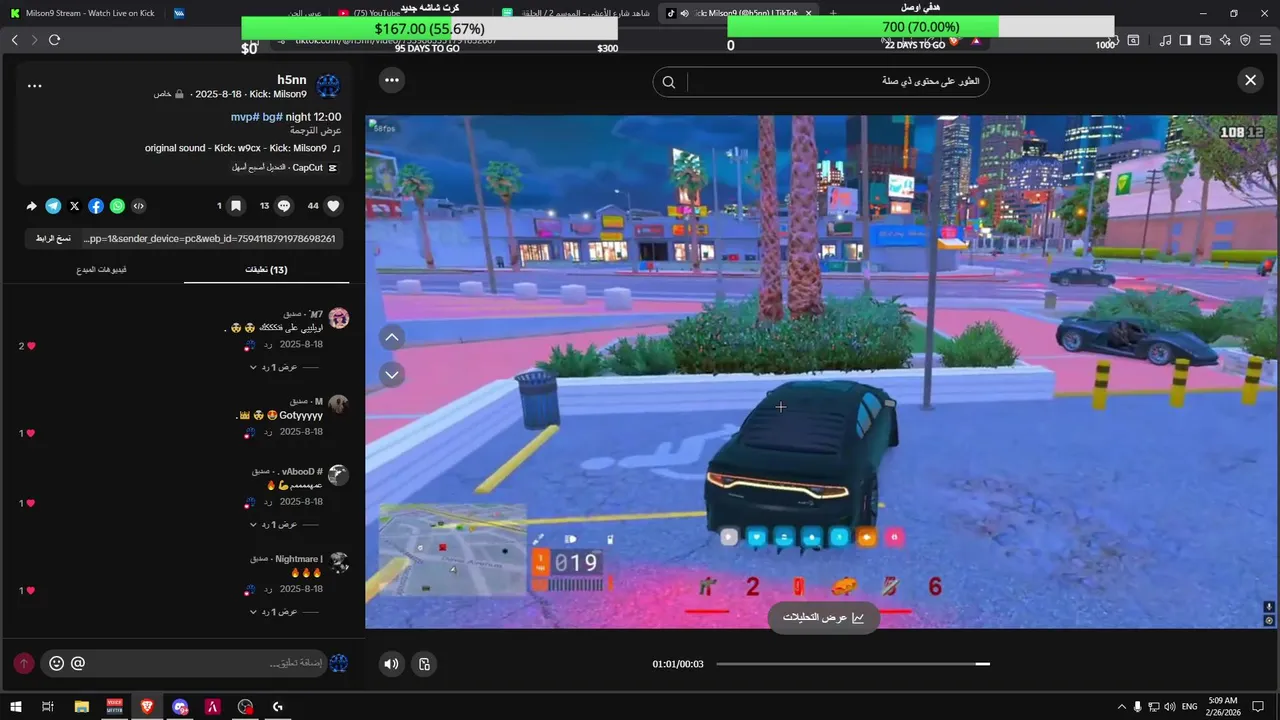Open the music playlist toolbar icon
This screenshot has height=720, width=1280.
(1165, 40)
